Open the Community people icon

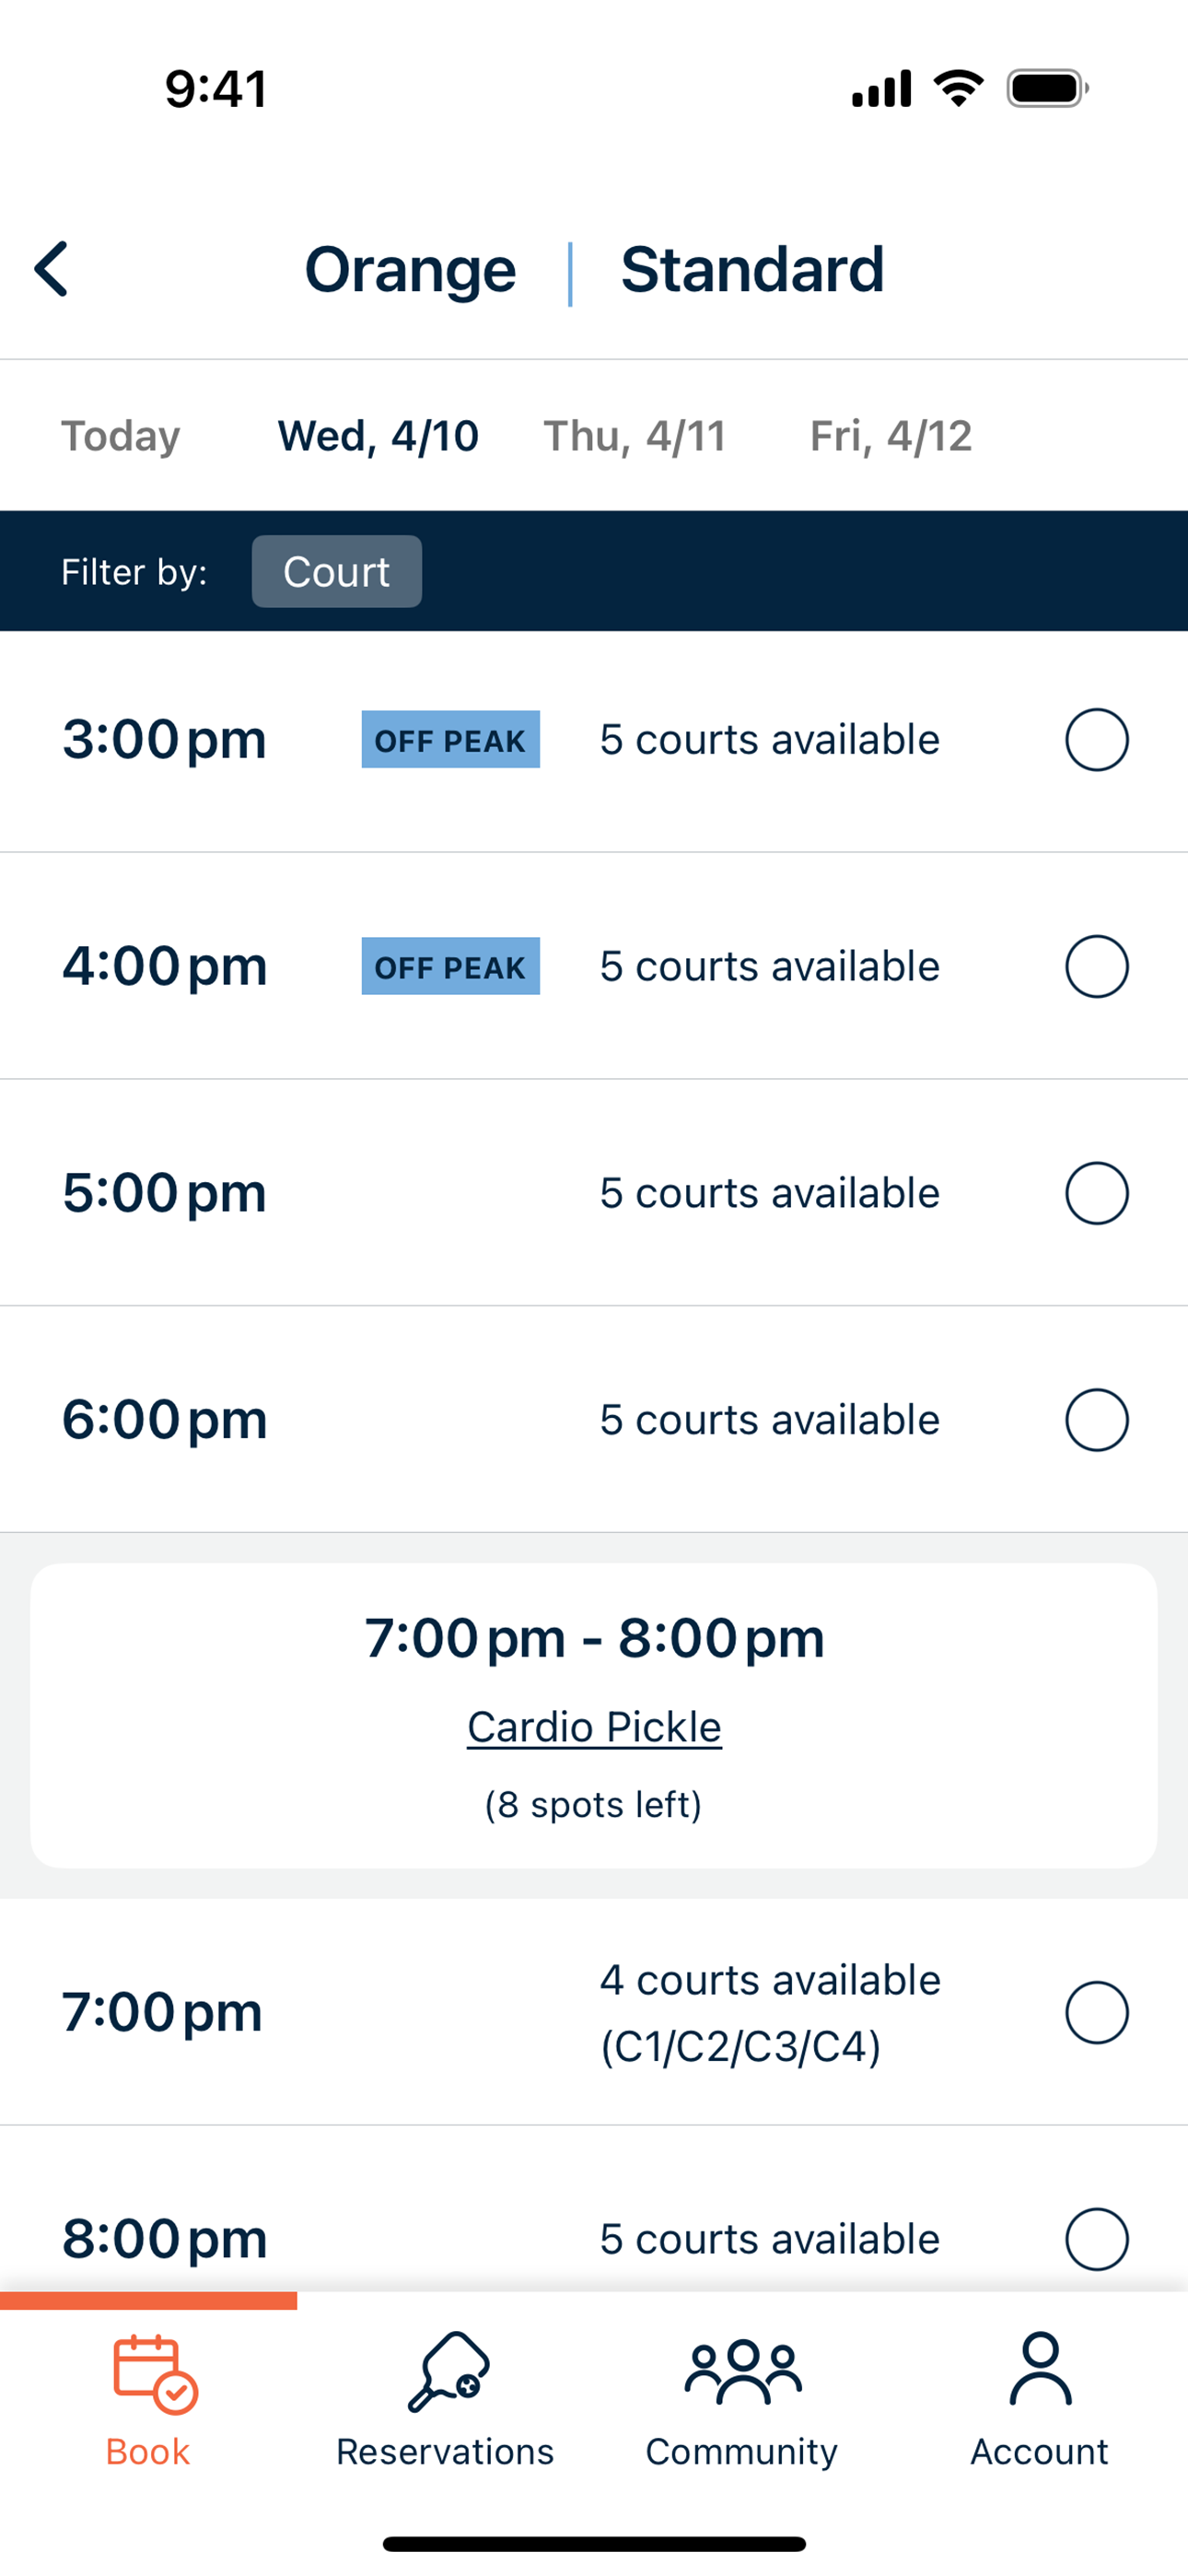click(x=743, y=2372)
